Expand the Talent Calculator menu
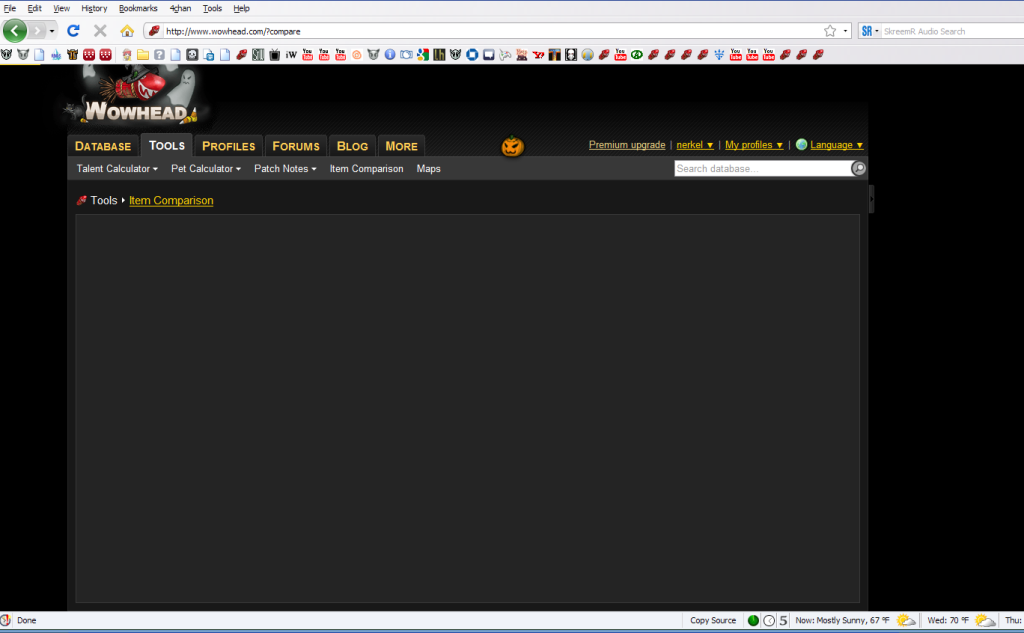 point(117,169)
